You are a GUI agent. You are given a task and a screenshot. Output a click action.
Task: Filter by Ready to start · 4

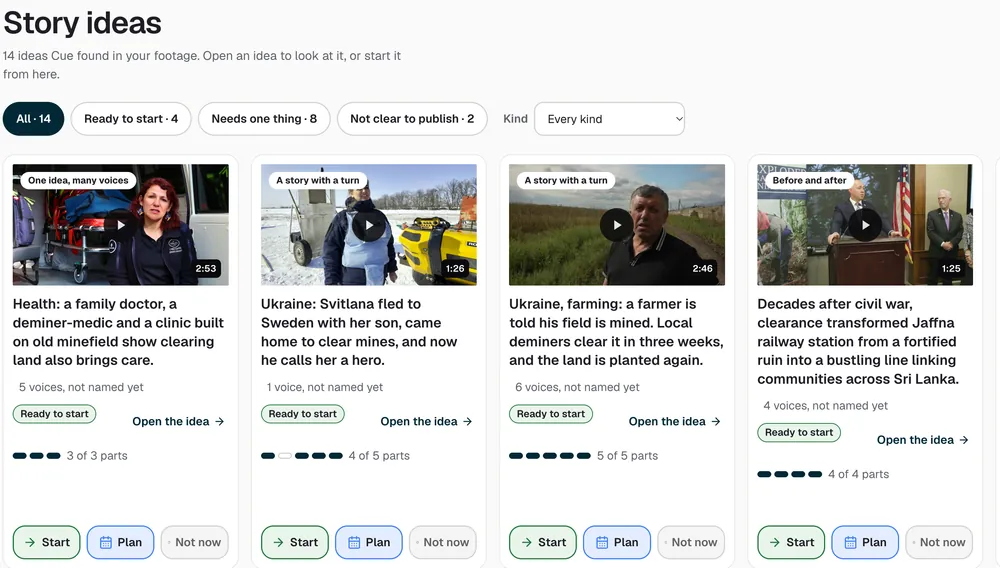(131, 119)
